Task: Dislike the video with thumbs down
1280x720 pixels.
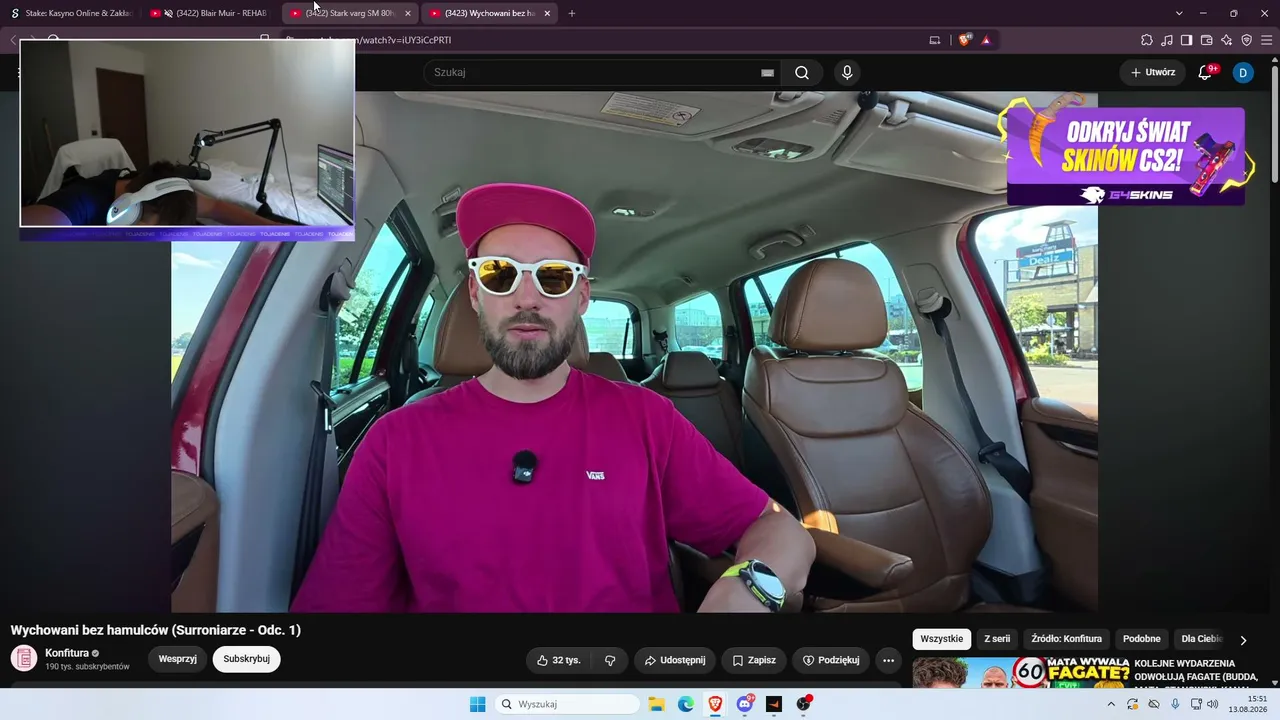Action: pyautogui.click(x=610, y=660)
